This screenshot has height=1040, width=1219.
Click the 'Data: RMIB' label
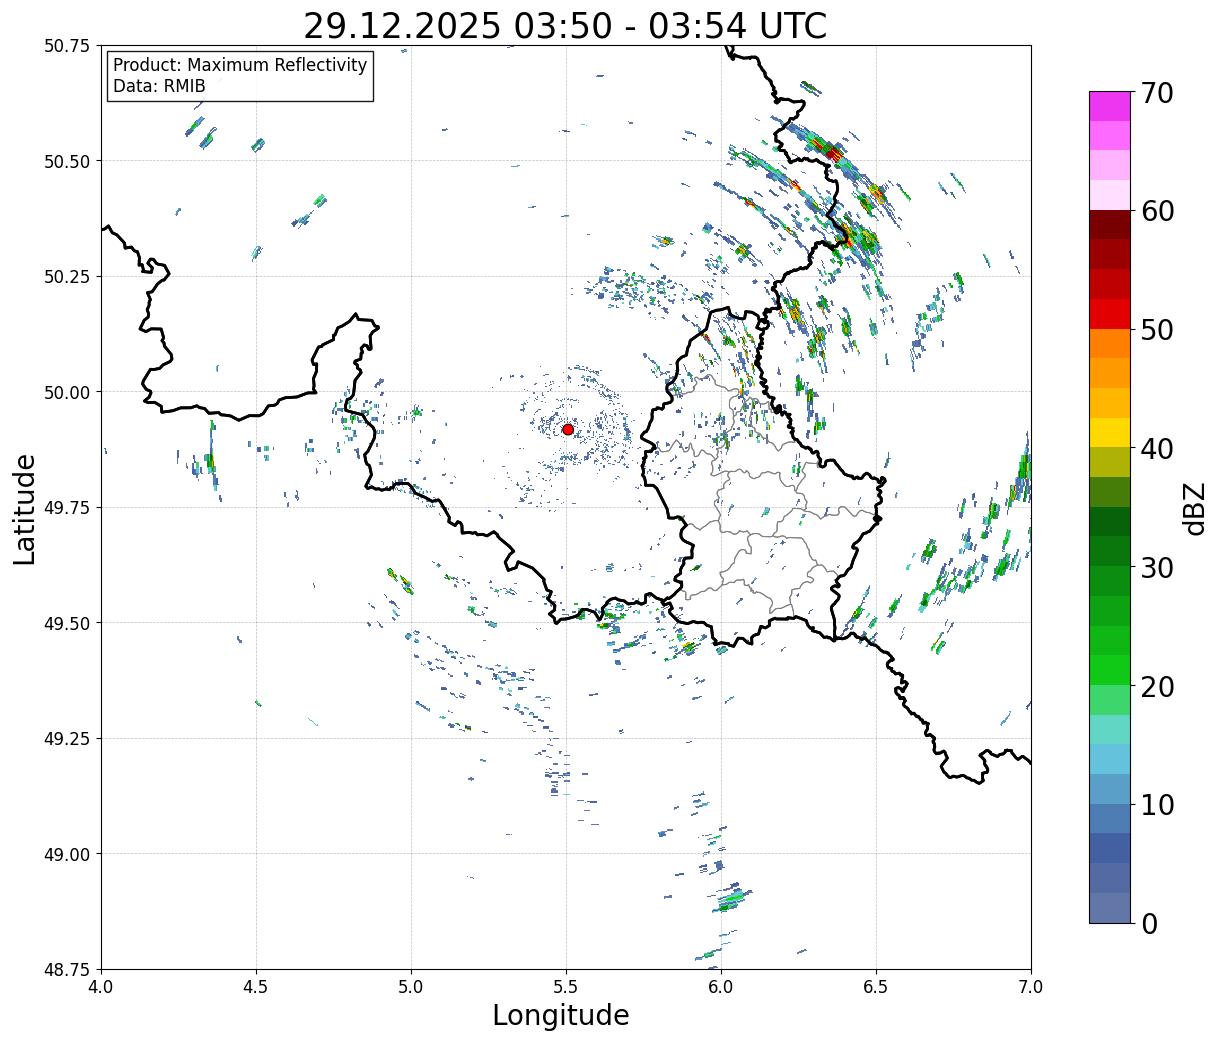click(159, 86)
